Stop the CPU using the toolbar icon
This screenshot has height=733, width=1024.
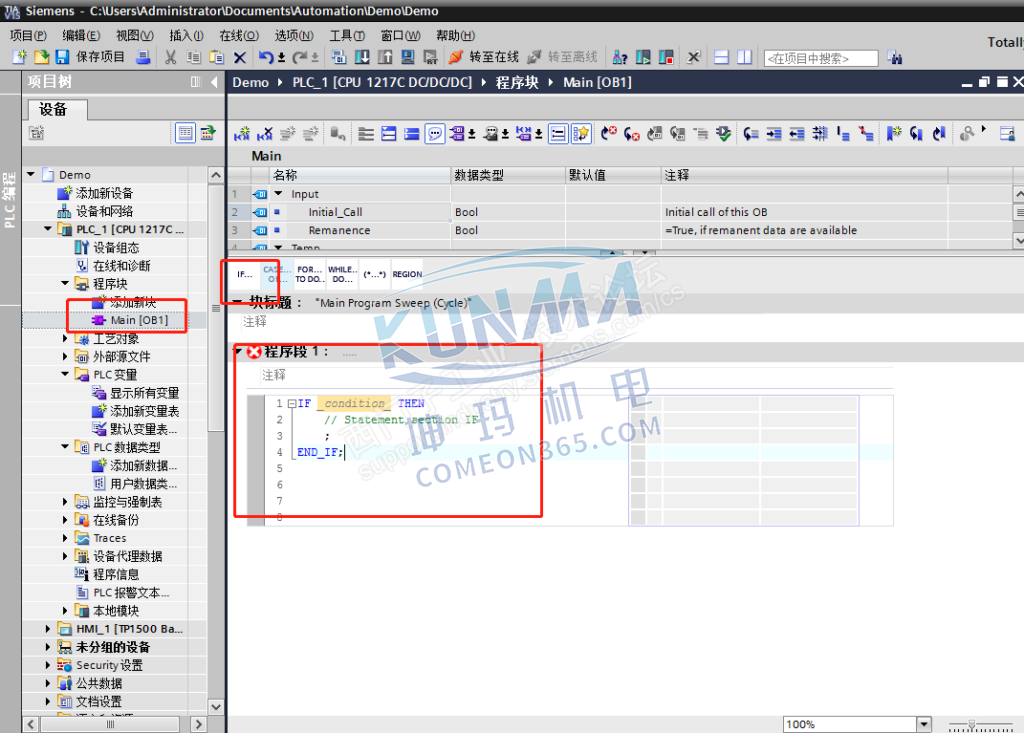pos(666,57)
